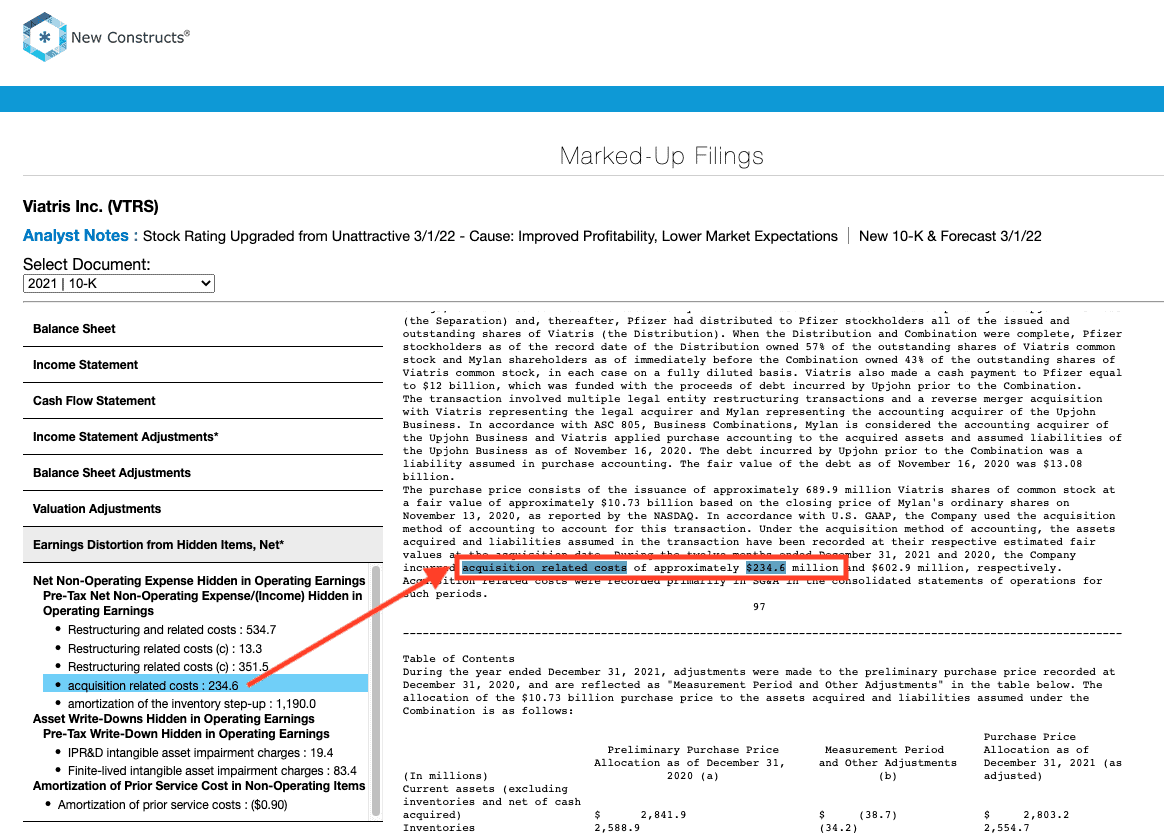Image resolution: width=1164 pixels, height=833 pixels.
Task: Select Restructuring related costs (c) : 351.5
Action: pos(168,667)
